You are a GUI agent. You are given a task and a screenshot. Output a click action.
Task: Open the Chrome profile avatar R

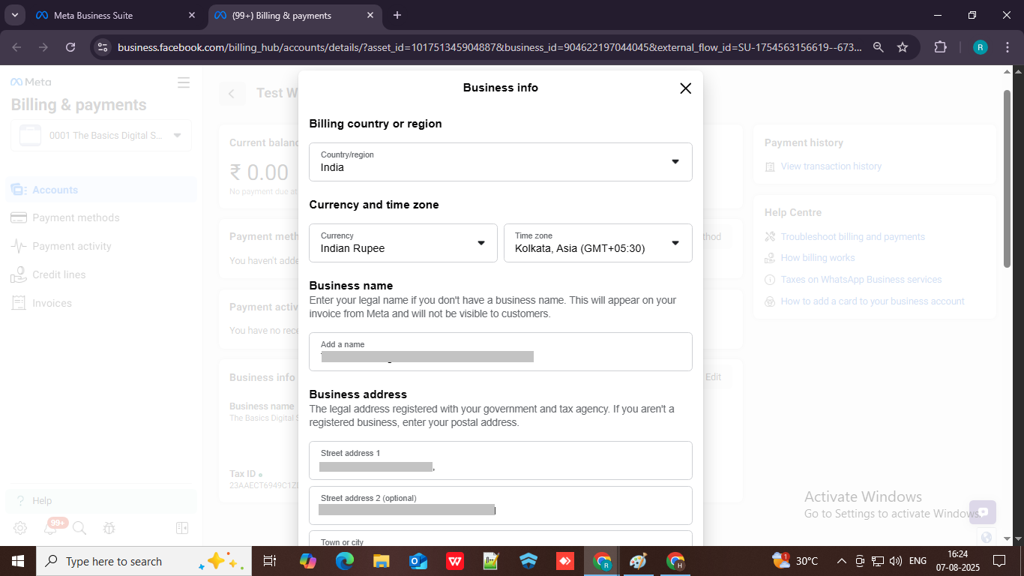tap(980, 47)
